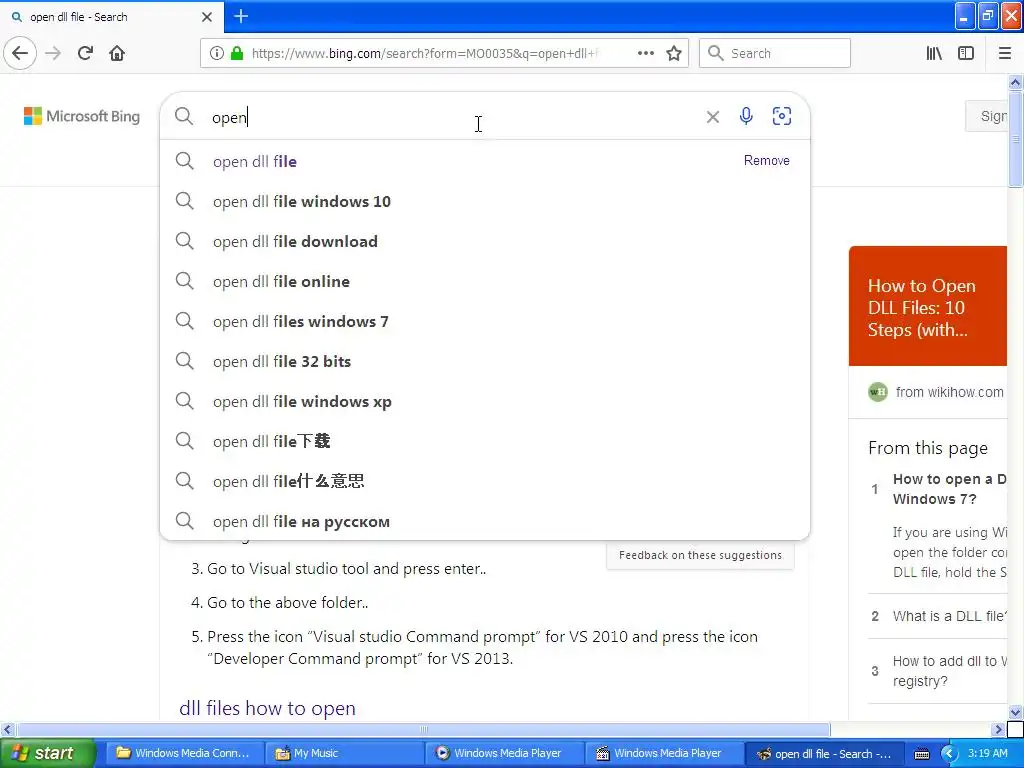The height and width of the screenshot is (768, 1024).
Task: Click the horizontal scrollbar thumb
Action: [423, 729]
